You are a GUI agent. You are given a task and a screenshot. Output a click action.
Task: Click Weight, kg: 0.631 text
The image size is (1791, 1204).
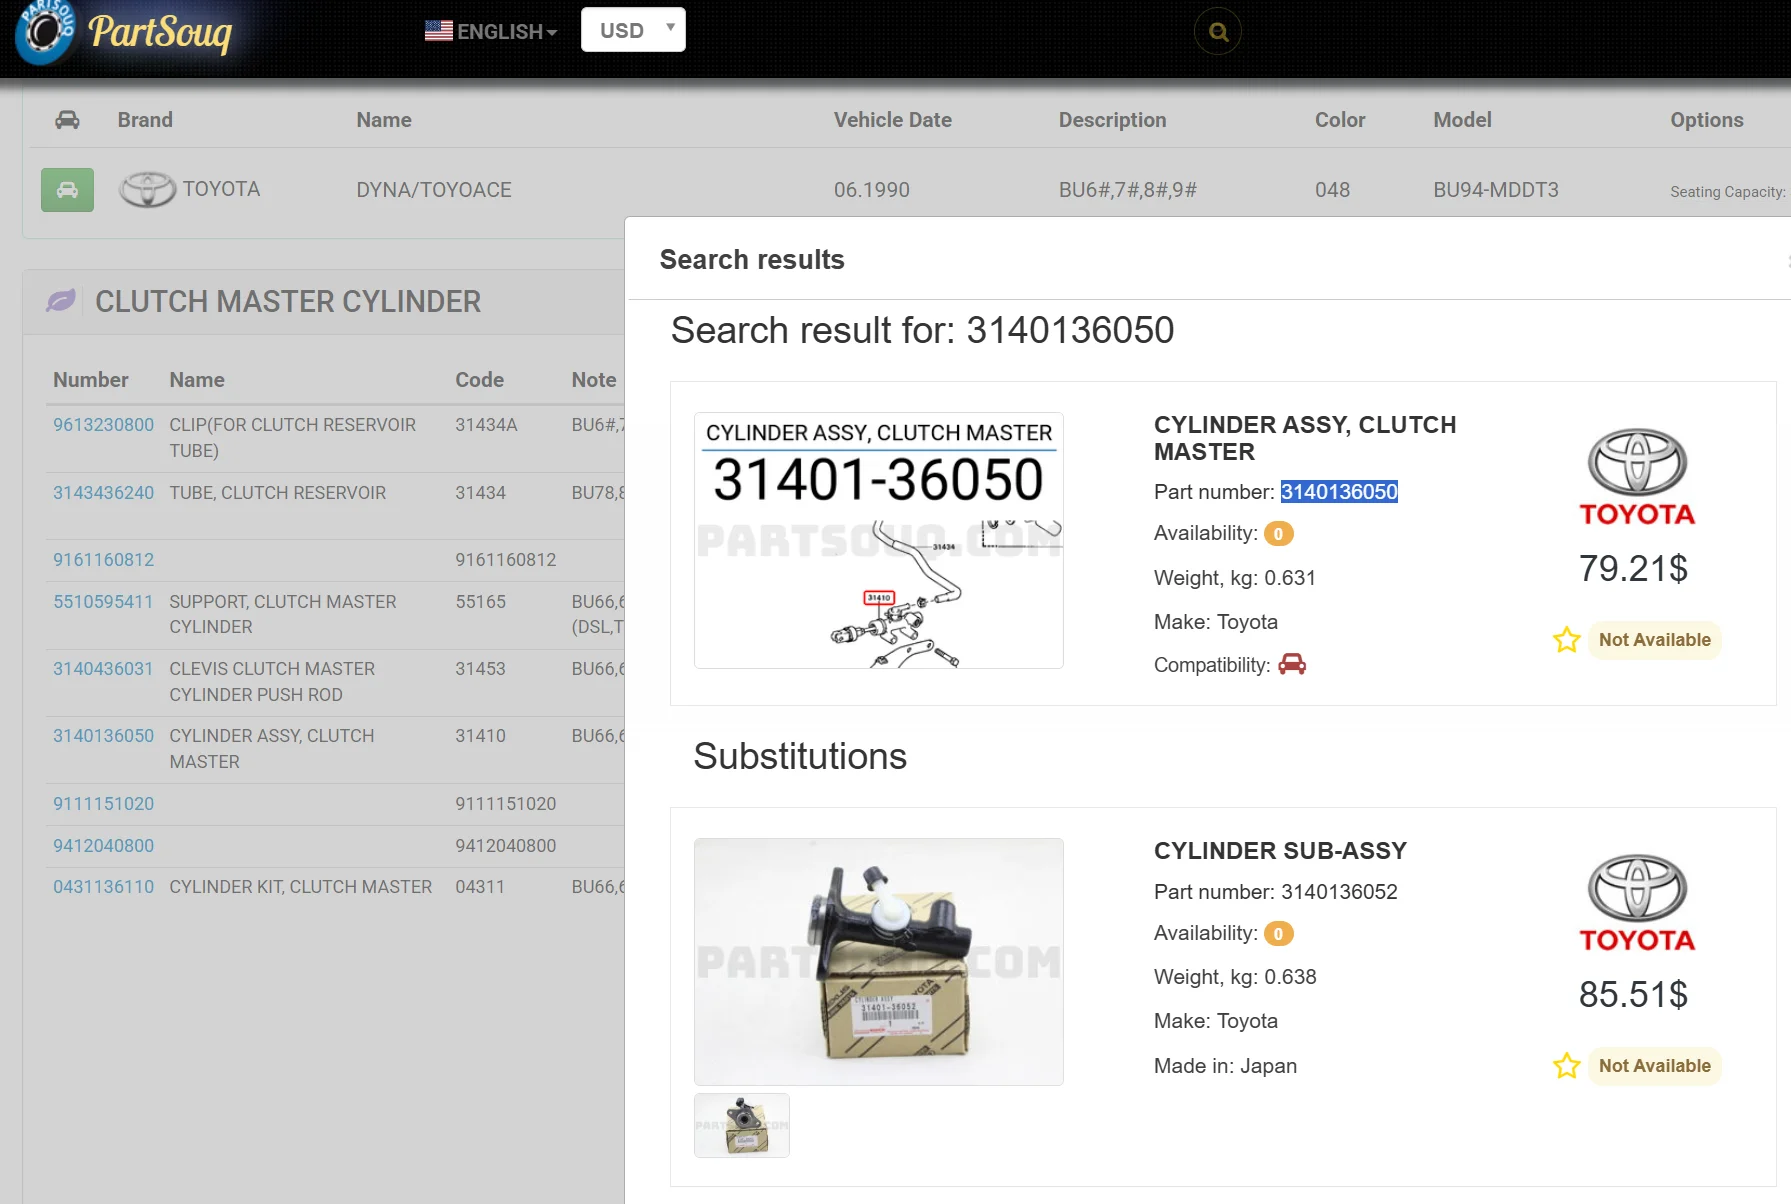(1235, 578)
